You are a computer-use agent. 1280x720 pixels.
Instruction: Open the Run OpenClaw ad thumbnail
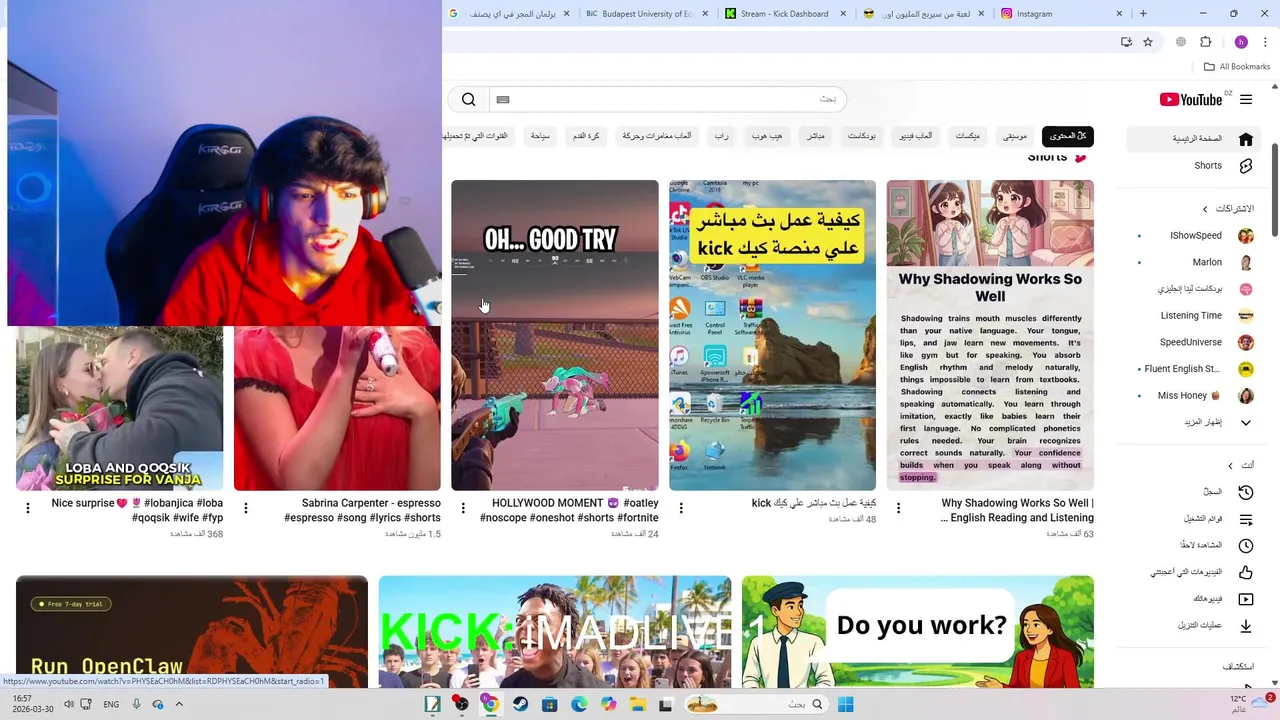[x=192, y=631]
